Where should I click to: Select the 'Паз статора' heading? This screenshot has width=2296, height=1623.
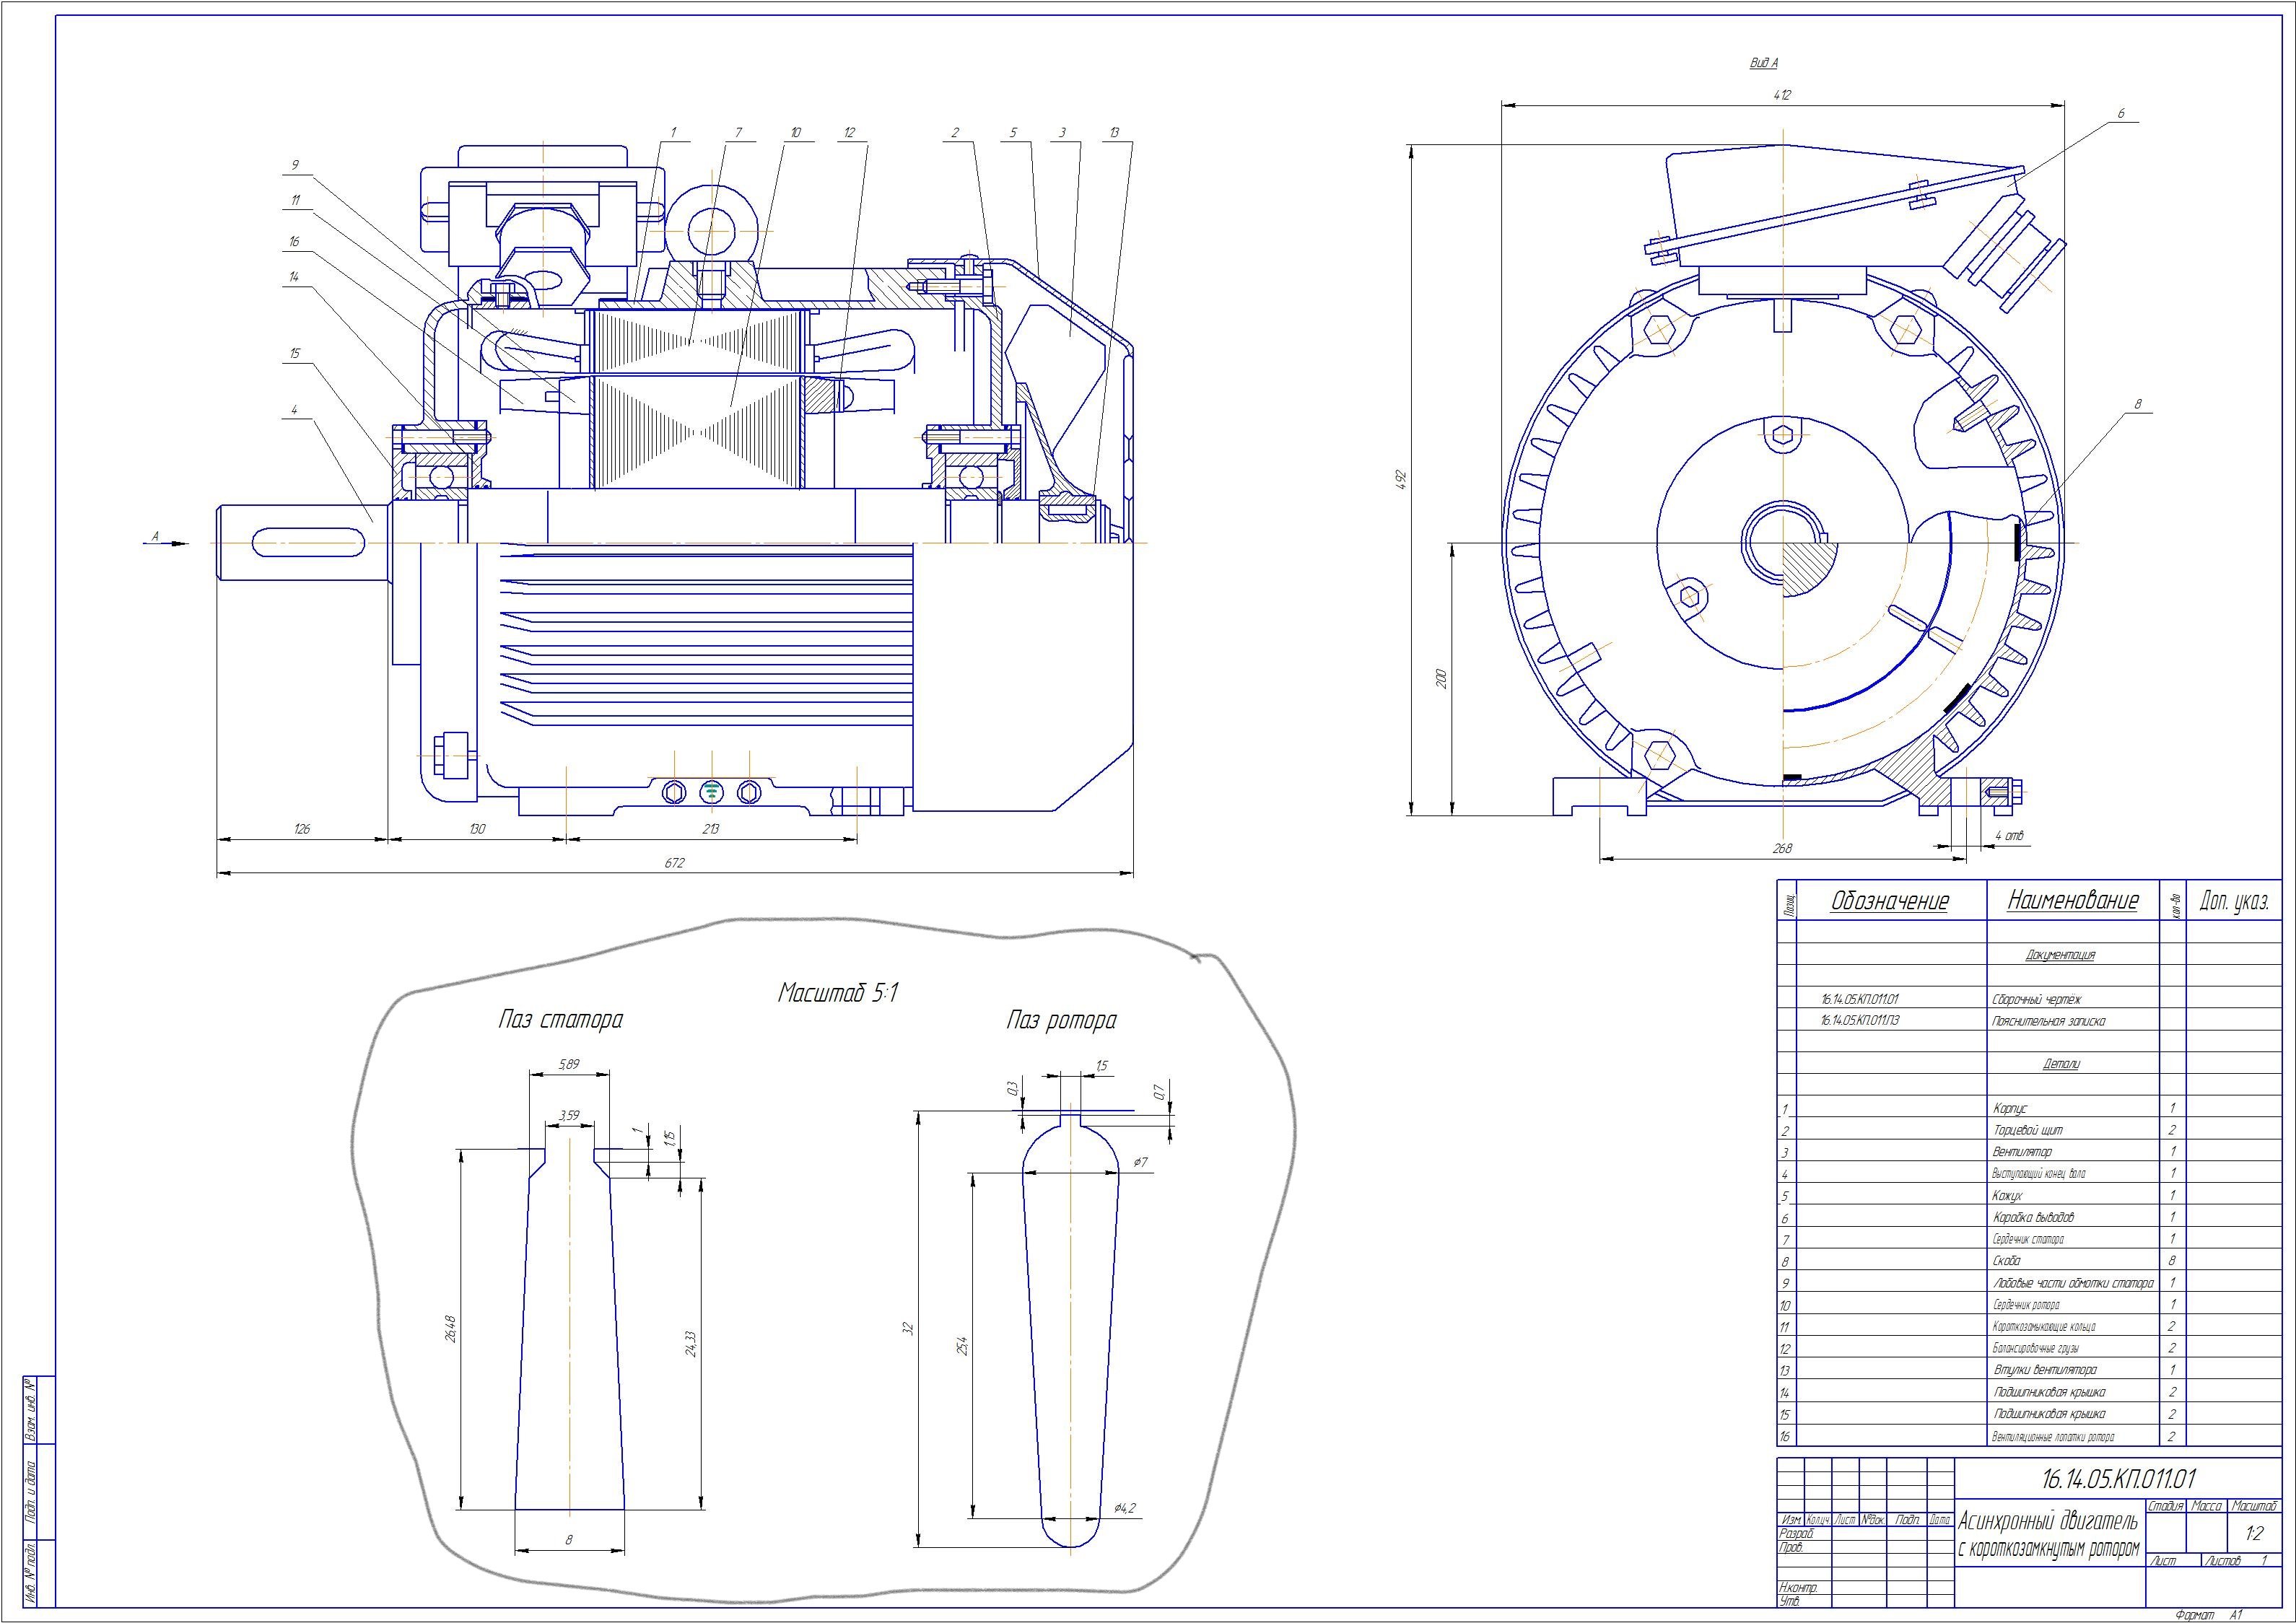click(560, 1021)
